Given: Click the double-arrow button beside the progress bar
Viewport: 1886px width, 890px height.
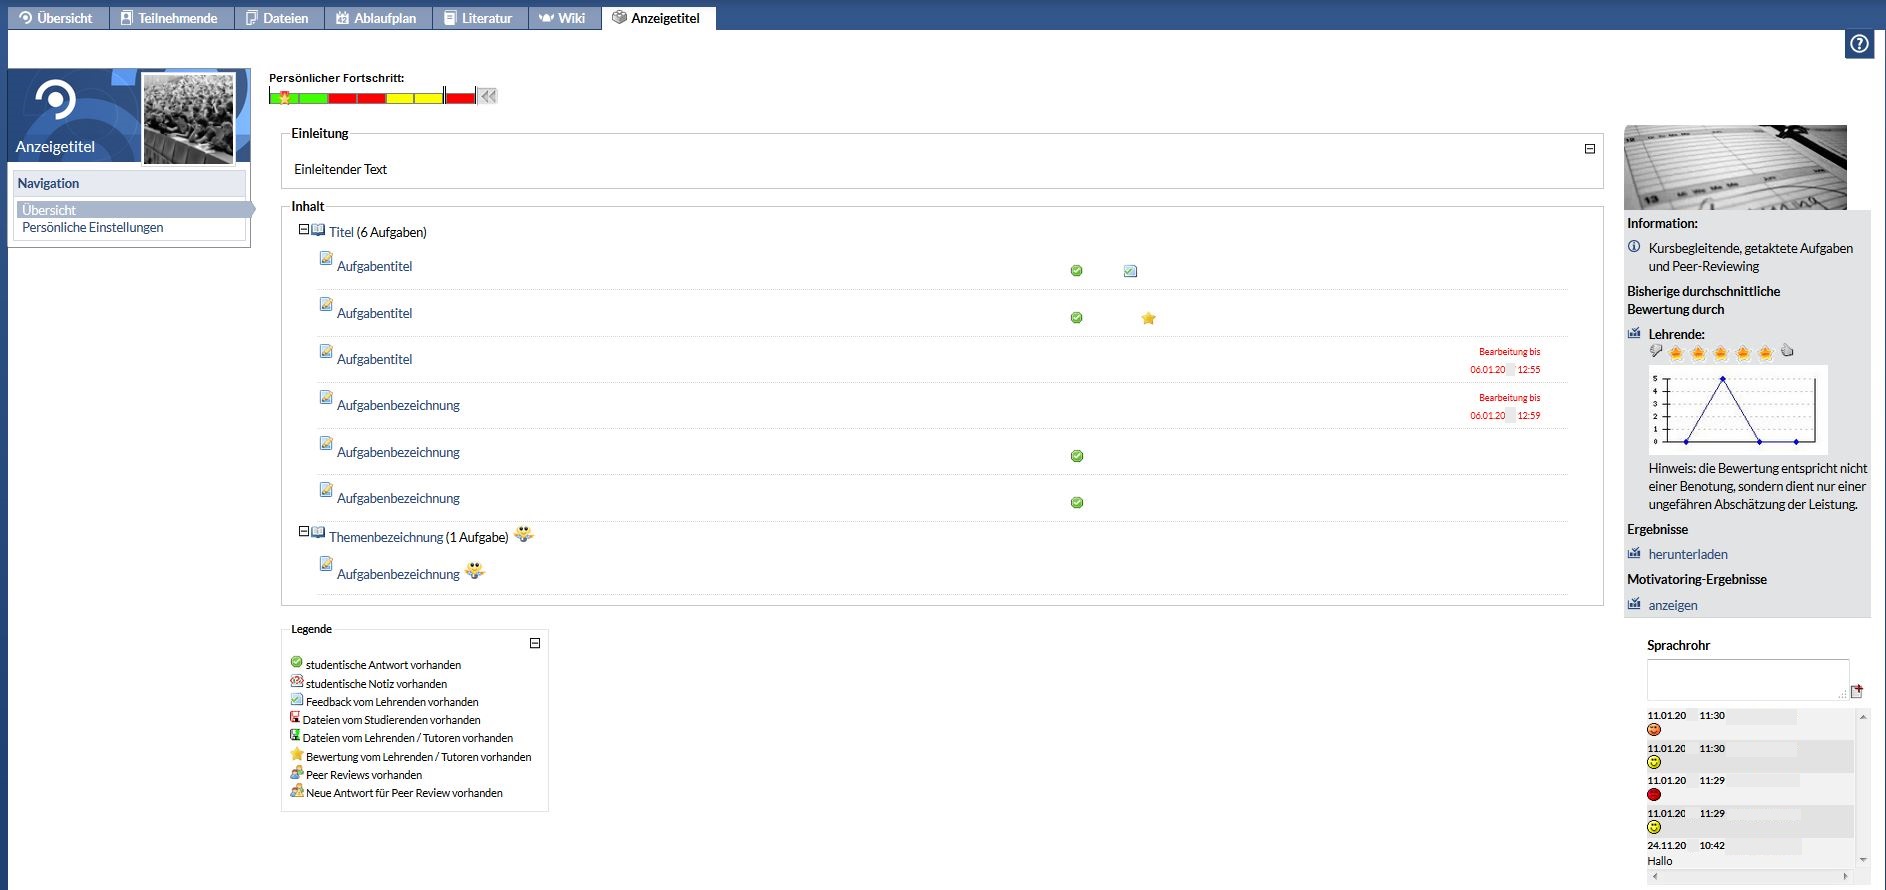Looking at the screenshot, I should (488, 97).
